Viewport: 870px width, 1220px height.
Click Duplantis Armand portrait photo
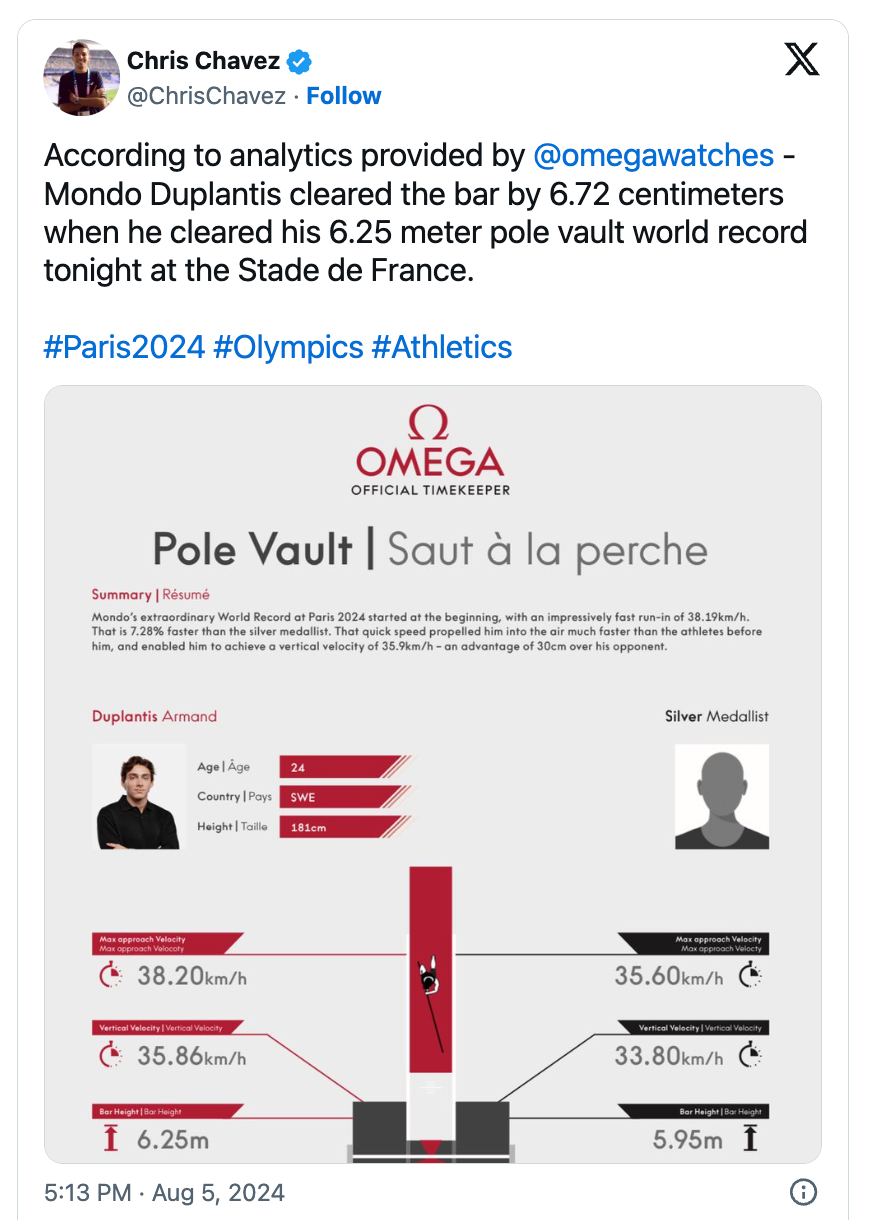coord(138,797)
